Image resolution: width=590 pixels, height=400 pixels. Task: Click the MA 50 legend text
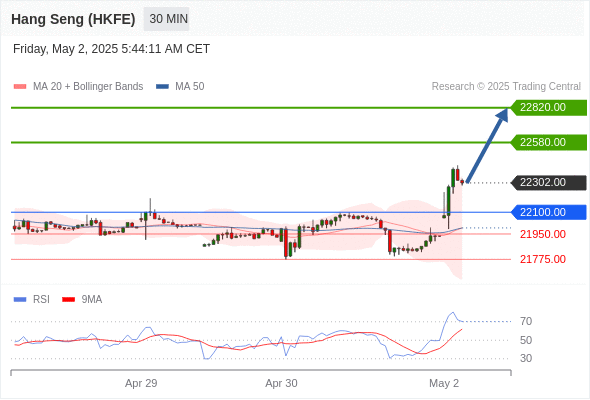coord(190,87)
